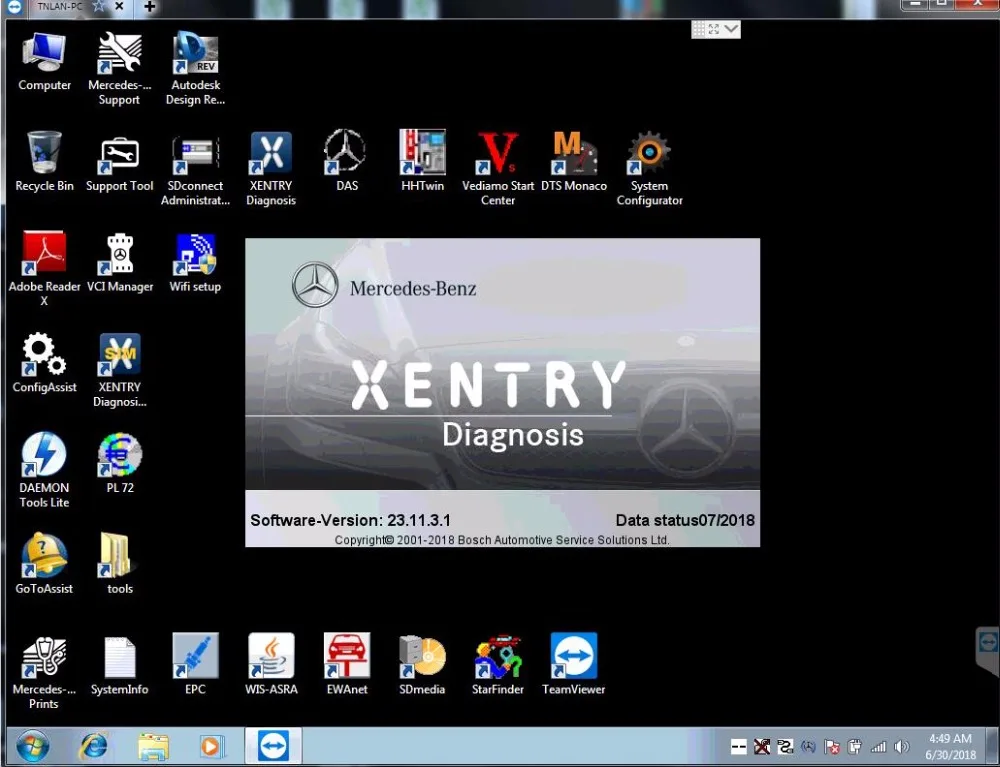The image size is (1000, 767).
Task: Open VCI Manager
Action: point(119,262)
